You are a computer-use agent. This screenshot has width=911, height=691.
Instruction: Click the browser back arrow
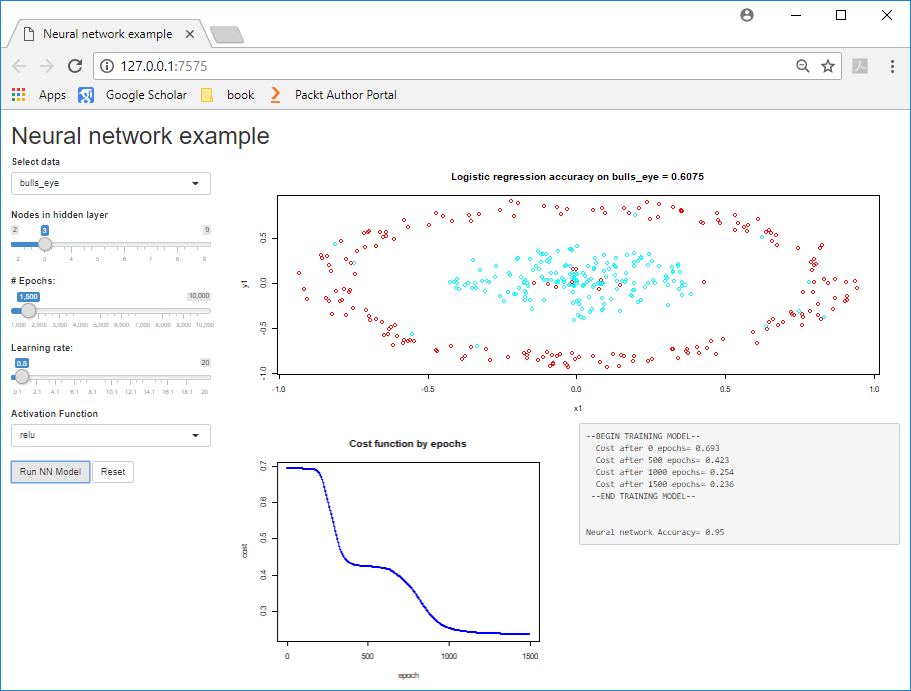point(20,66)
